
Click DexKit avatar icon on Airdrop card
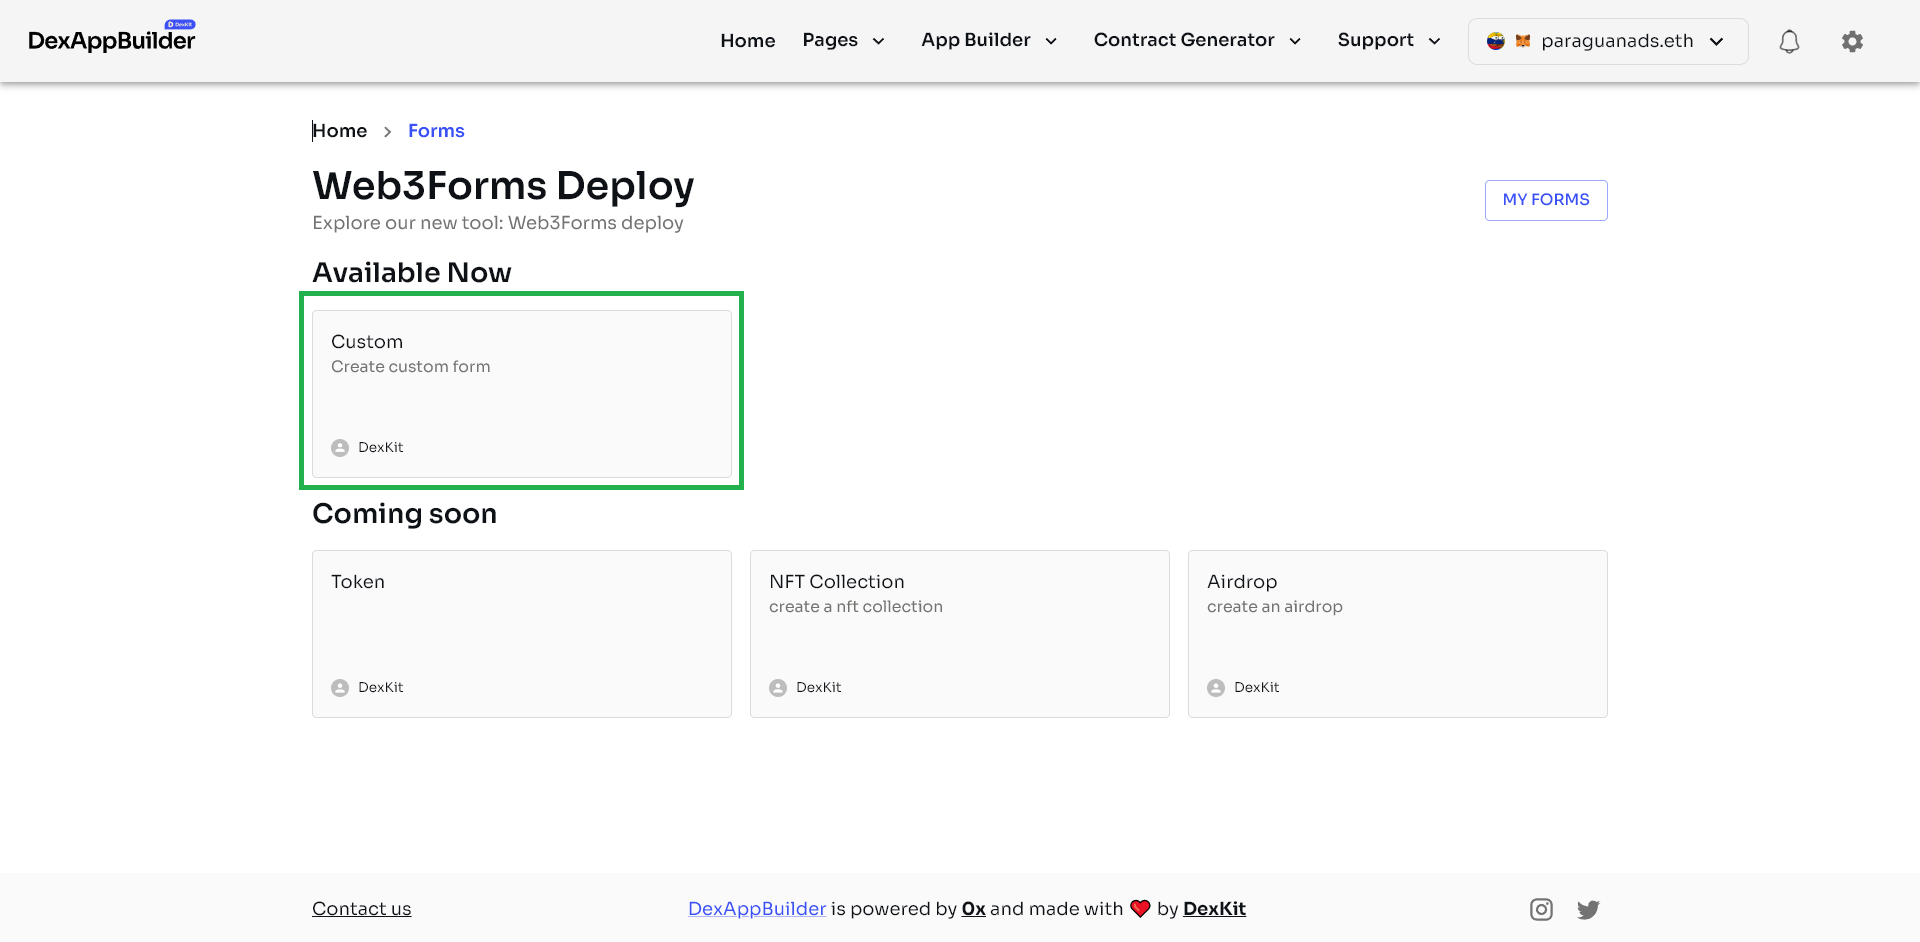[1216, 688]
